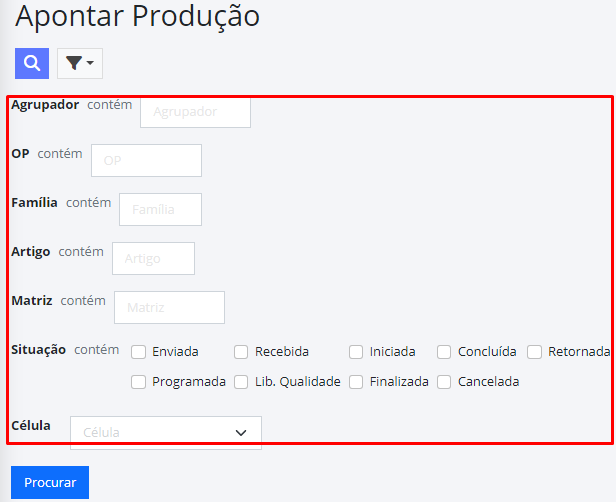Toggle the Retornada checkbox
The height and width of the screenshot is (504, 616).
(x=534, y=352)
